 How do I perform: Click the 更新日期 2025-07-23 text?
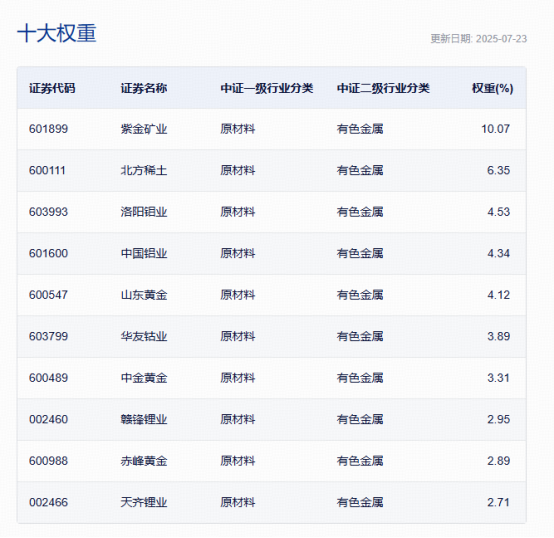[478, 39]
